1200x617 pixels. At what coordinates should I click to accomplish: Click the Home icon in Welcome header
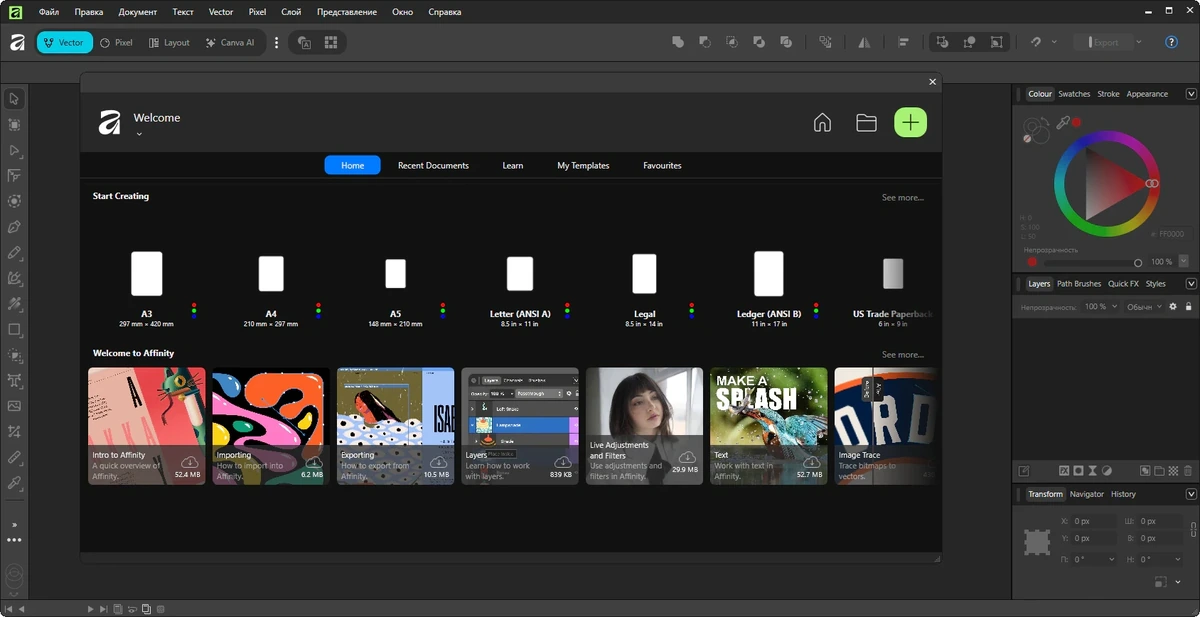point(822,123)
